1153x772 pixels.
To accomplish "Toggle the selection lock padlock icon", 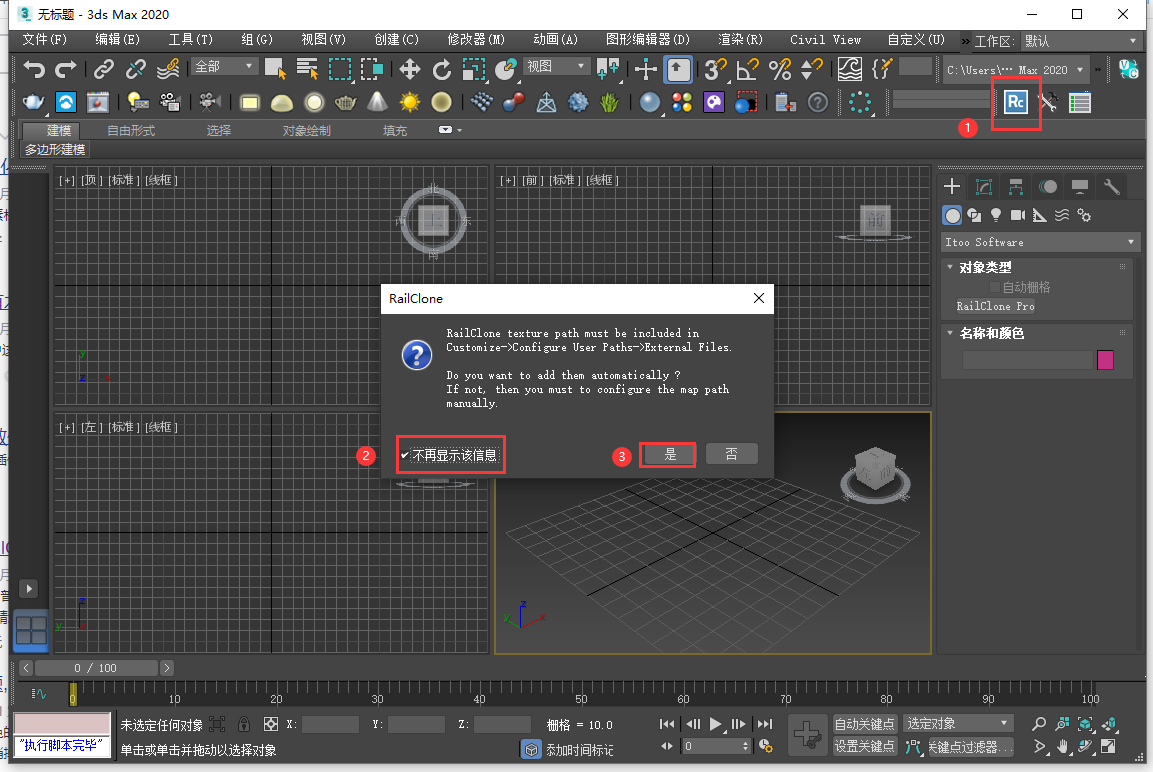I will click(x=244, y=724).
